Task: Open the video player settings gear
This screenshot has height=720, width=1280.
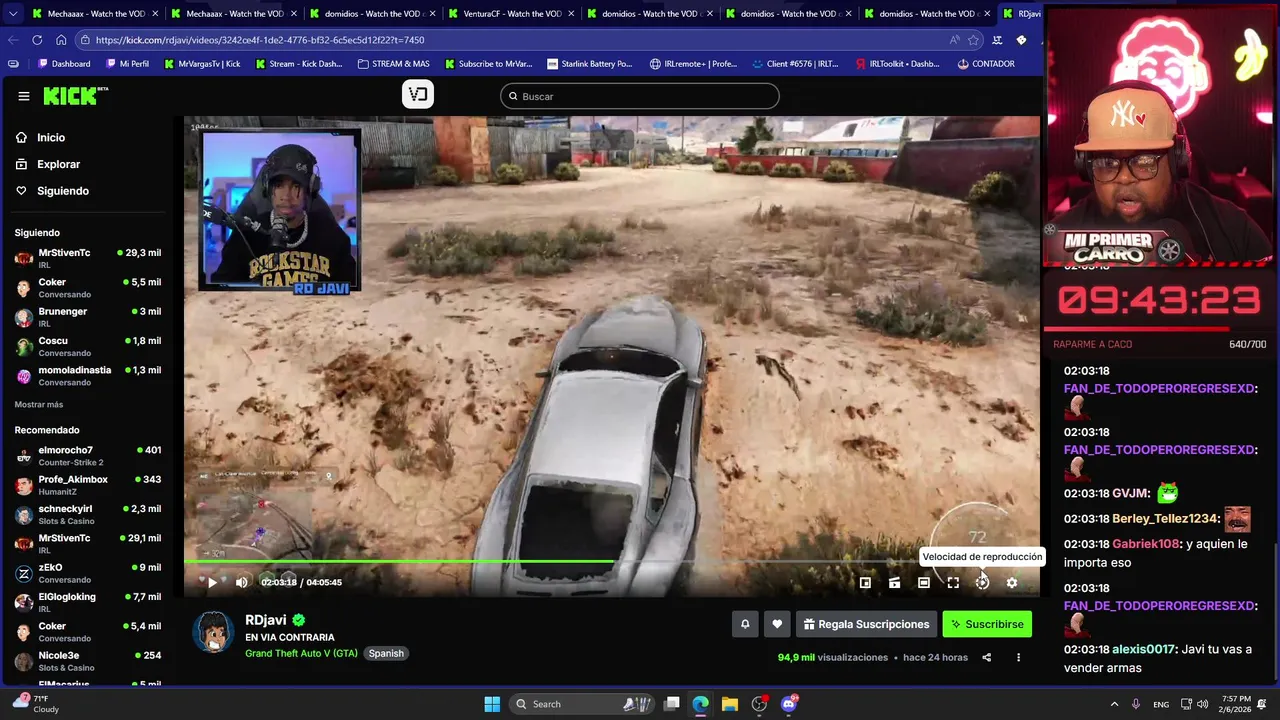Action: (x=1012, y=582)
